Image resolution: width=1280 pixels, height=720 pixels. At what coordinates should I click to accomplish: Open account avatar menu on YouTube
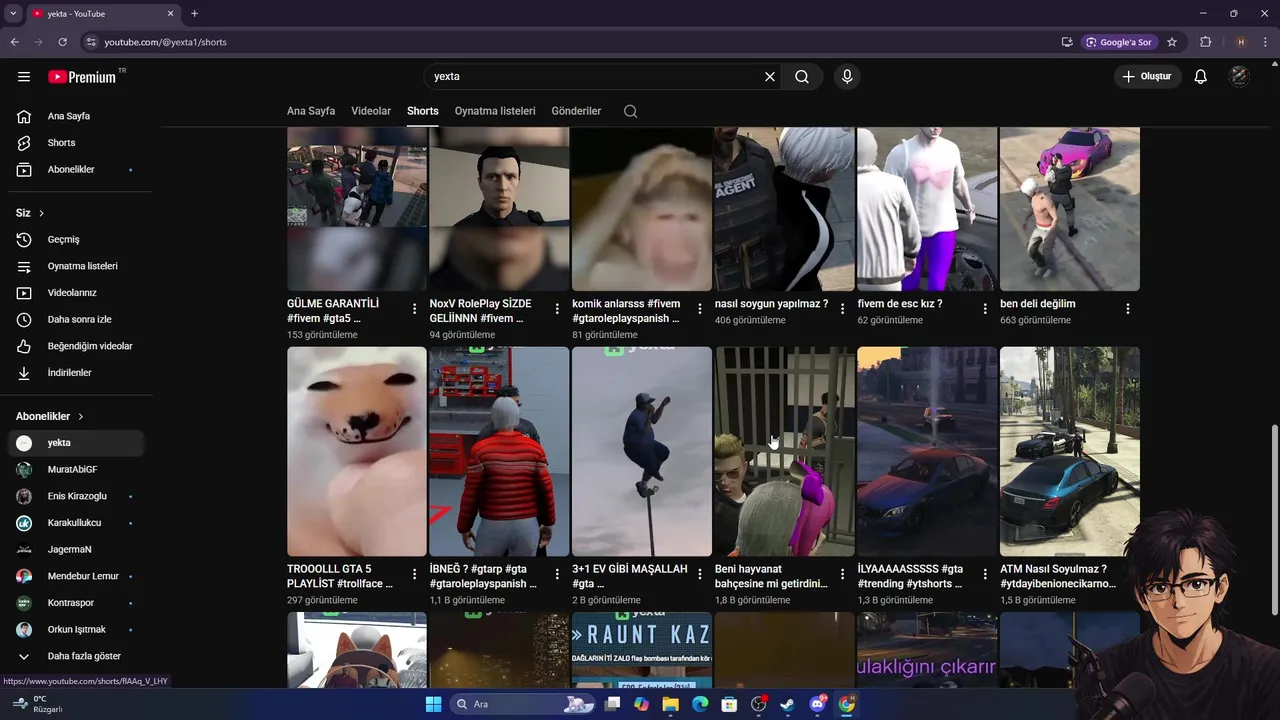click(1239, 76)
